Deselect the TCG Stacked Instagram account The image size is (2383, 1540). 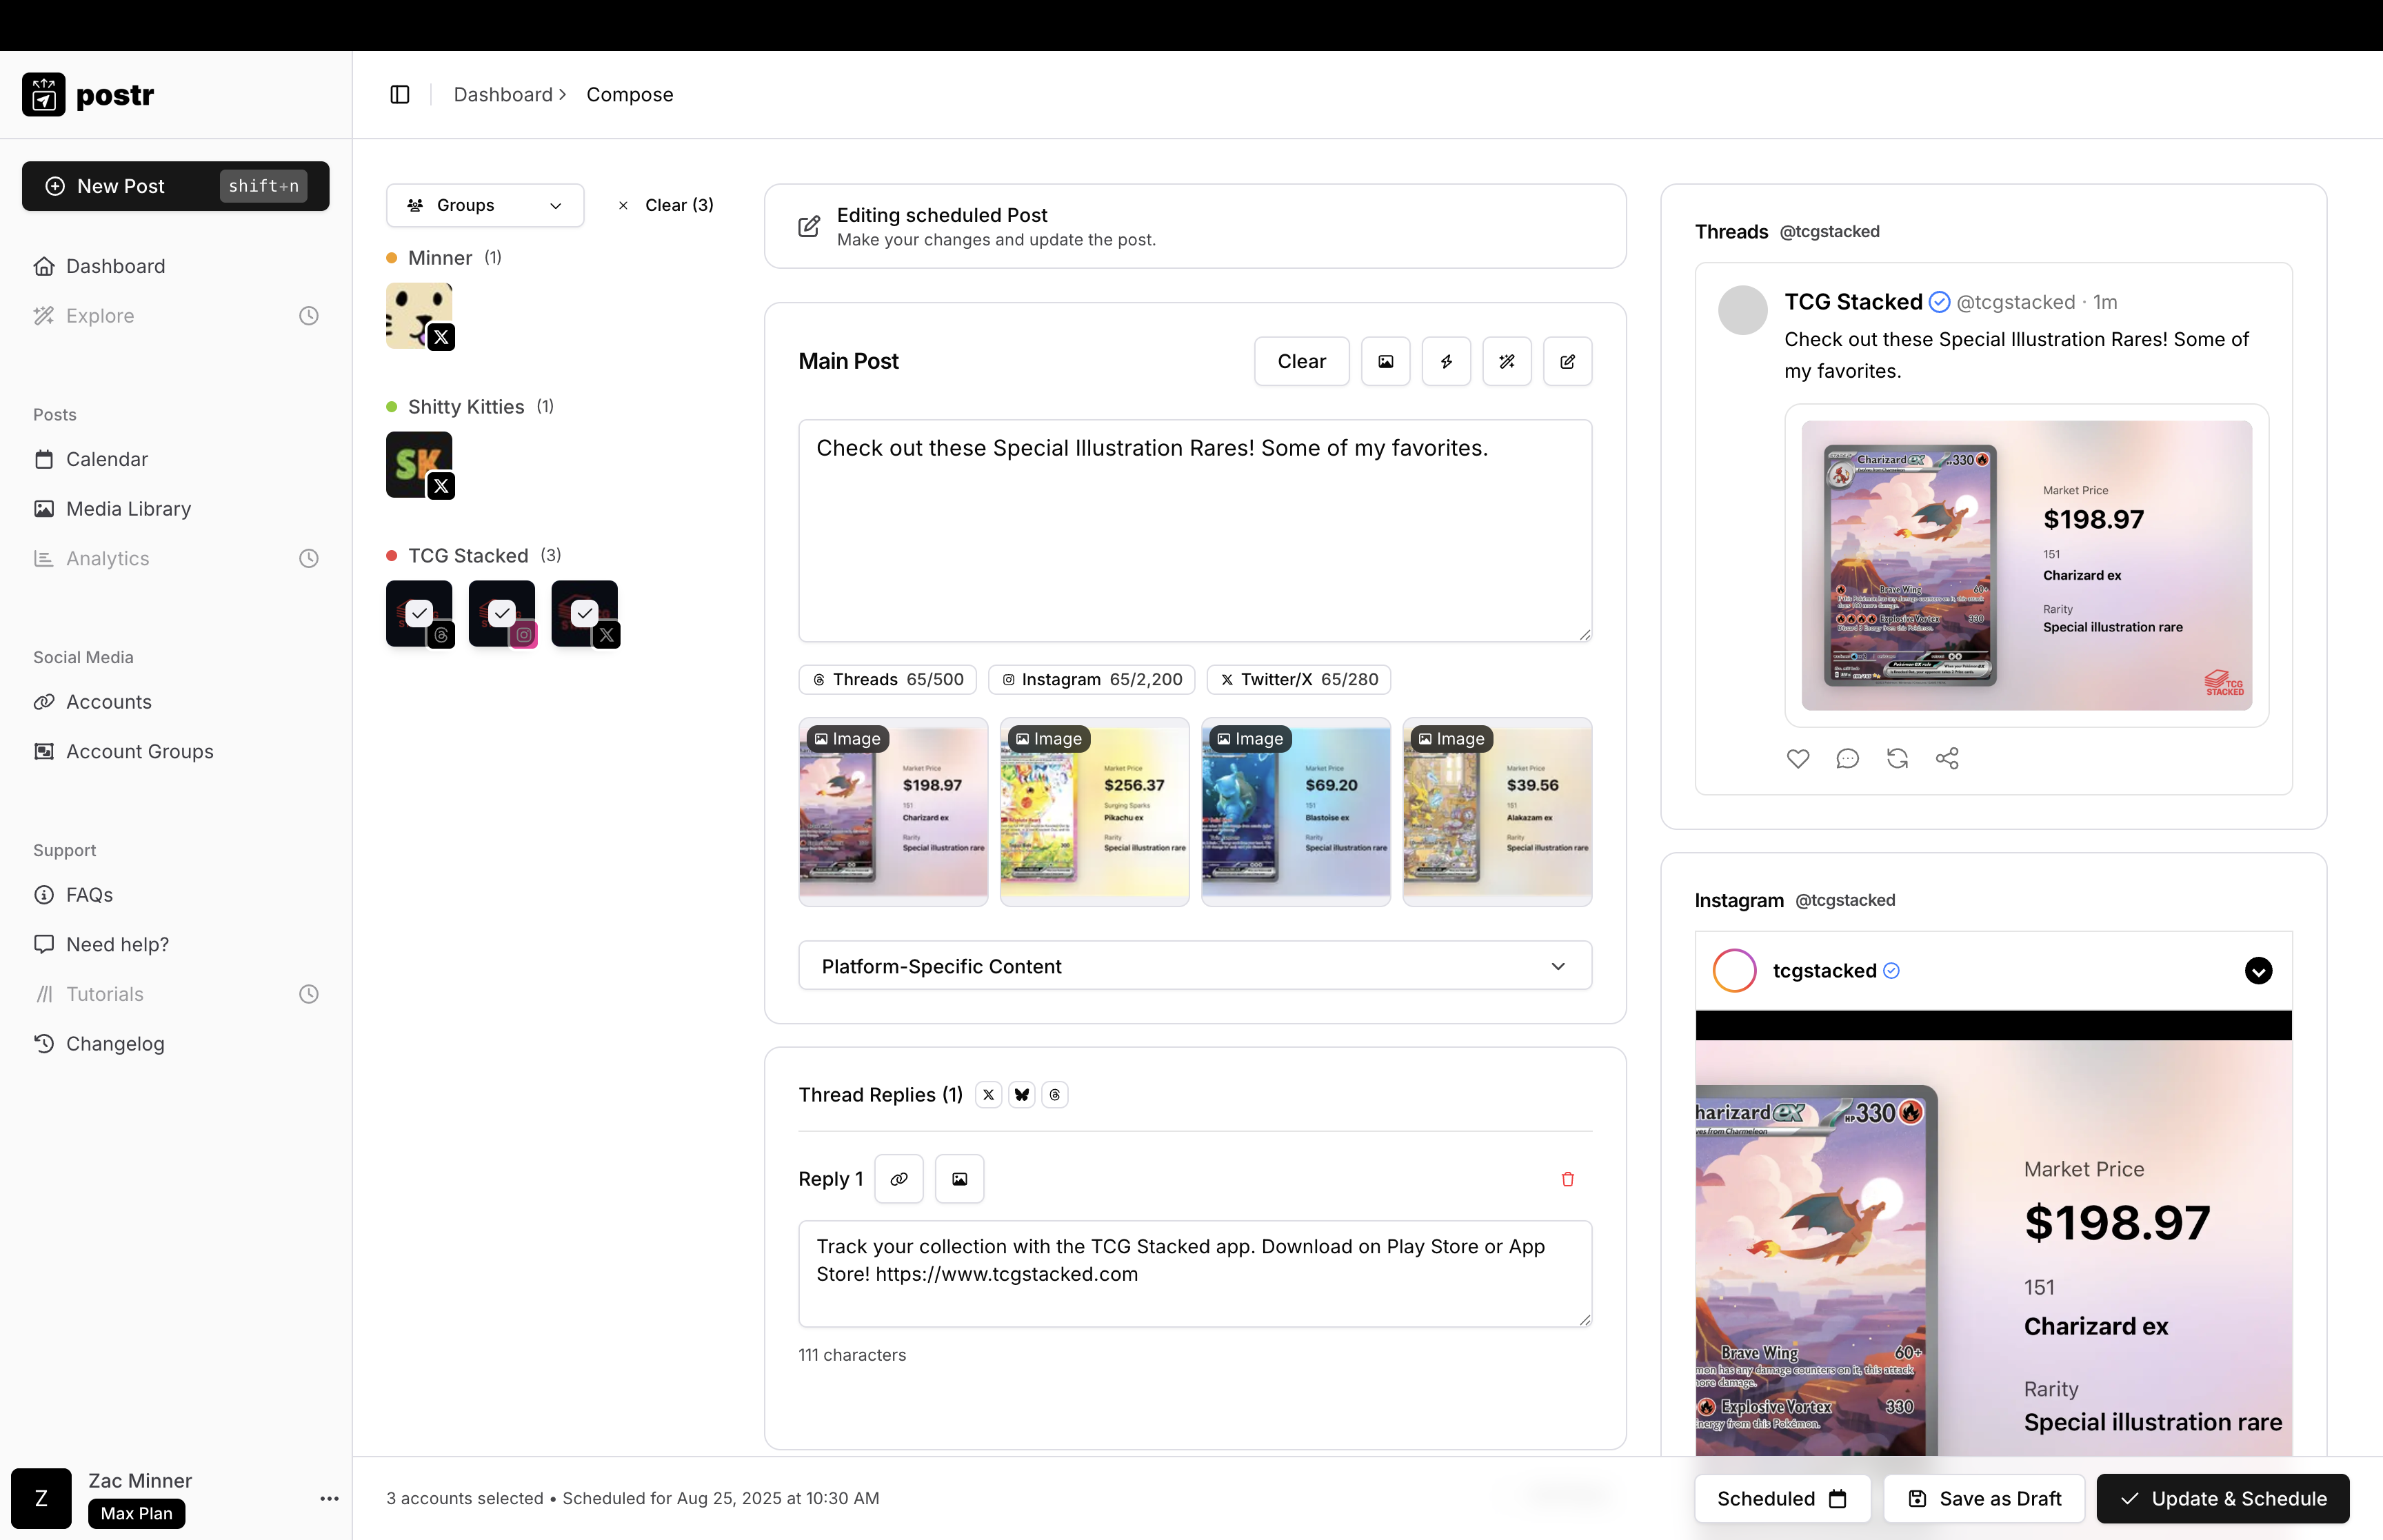point(502,613)
